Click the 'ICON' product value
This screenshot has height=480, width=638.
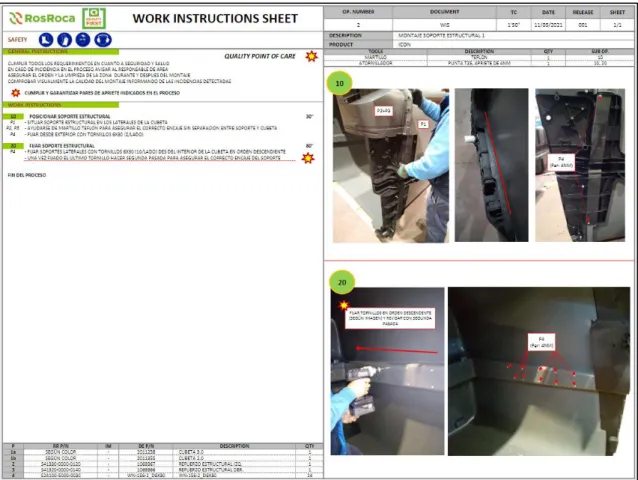click(404, 44)
